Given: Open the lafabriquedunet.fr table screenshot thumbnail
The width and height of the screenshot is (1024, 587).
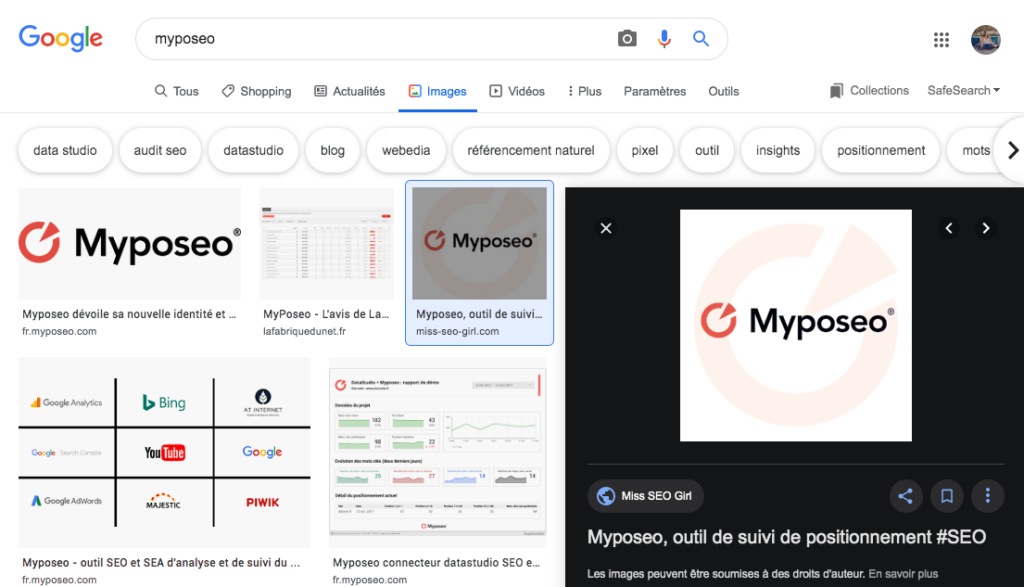Looking at the screenshot, I should click(327, 244).
